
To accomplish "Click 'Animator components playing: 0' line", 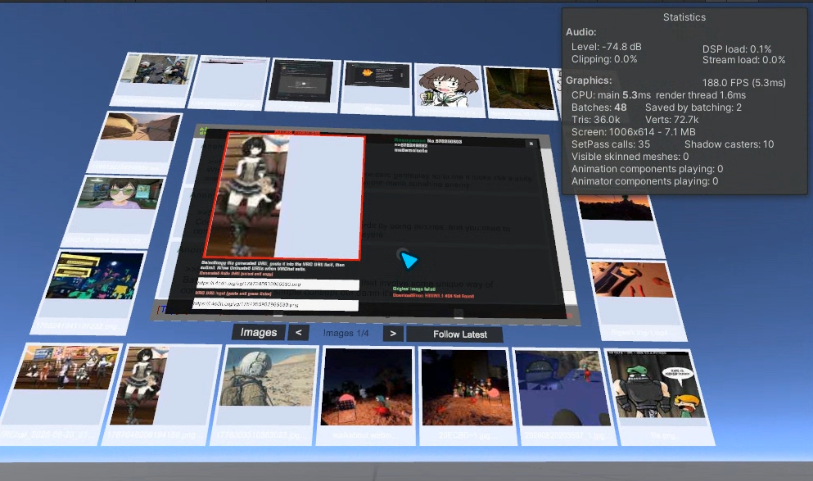I will [644, 181].
